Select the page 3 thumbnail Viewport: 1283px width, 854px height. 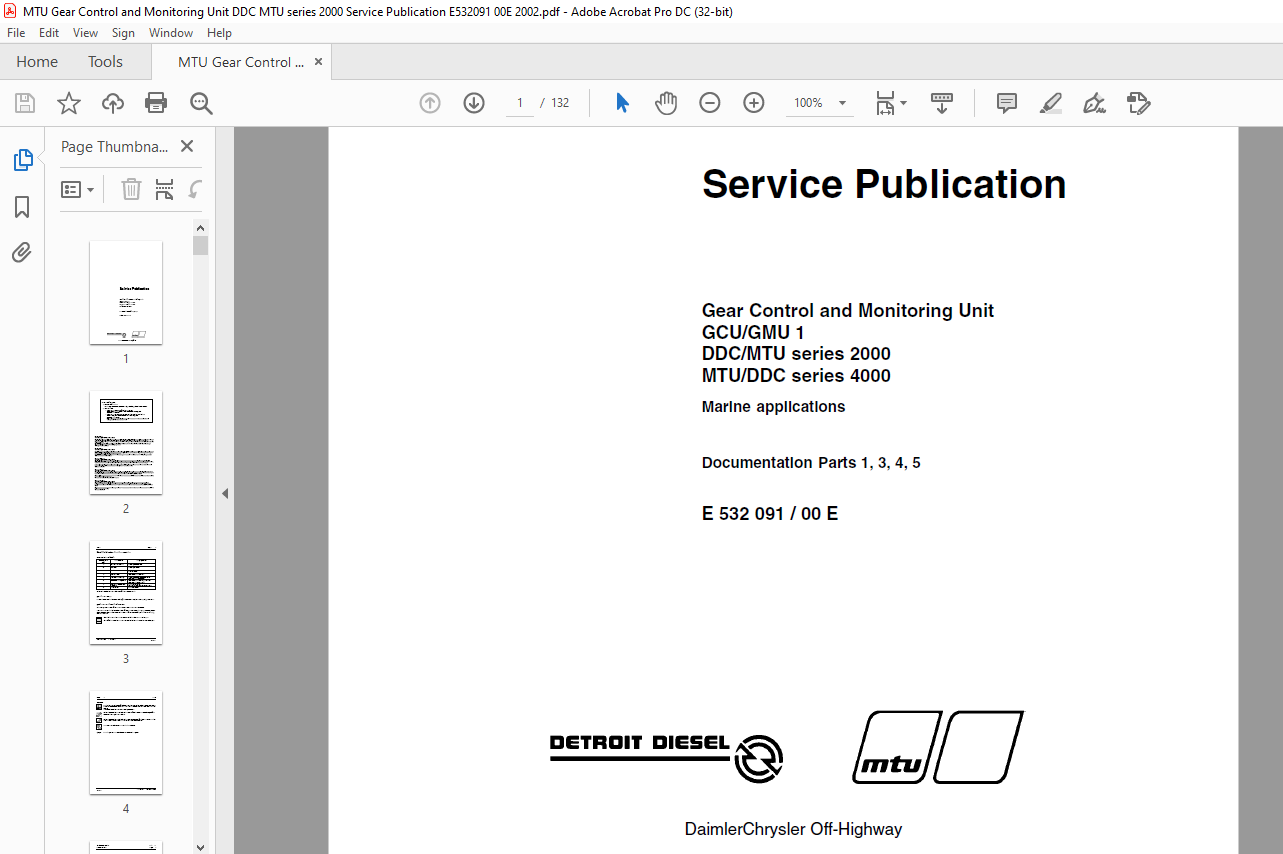[126, 592]
